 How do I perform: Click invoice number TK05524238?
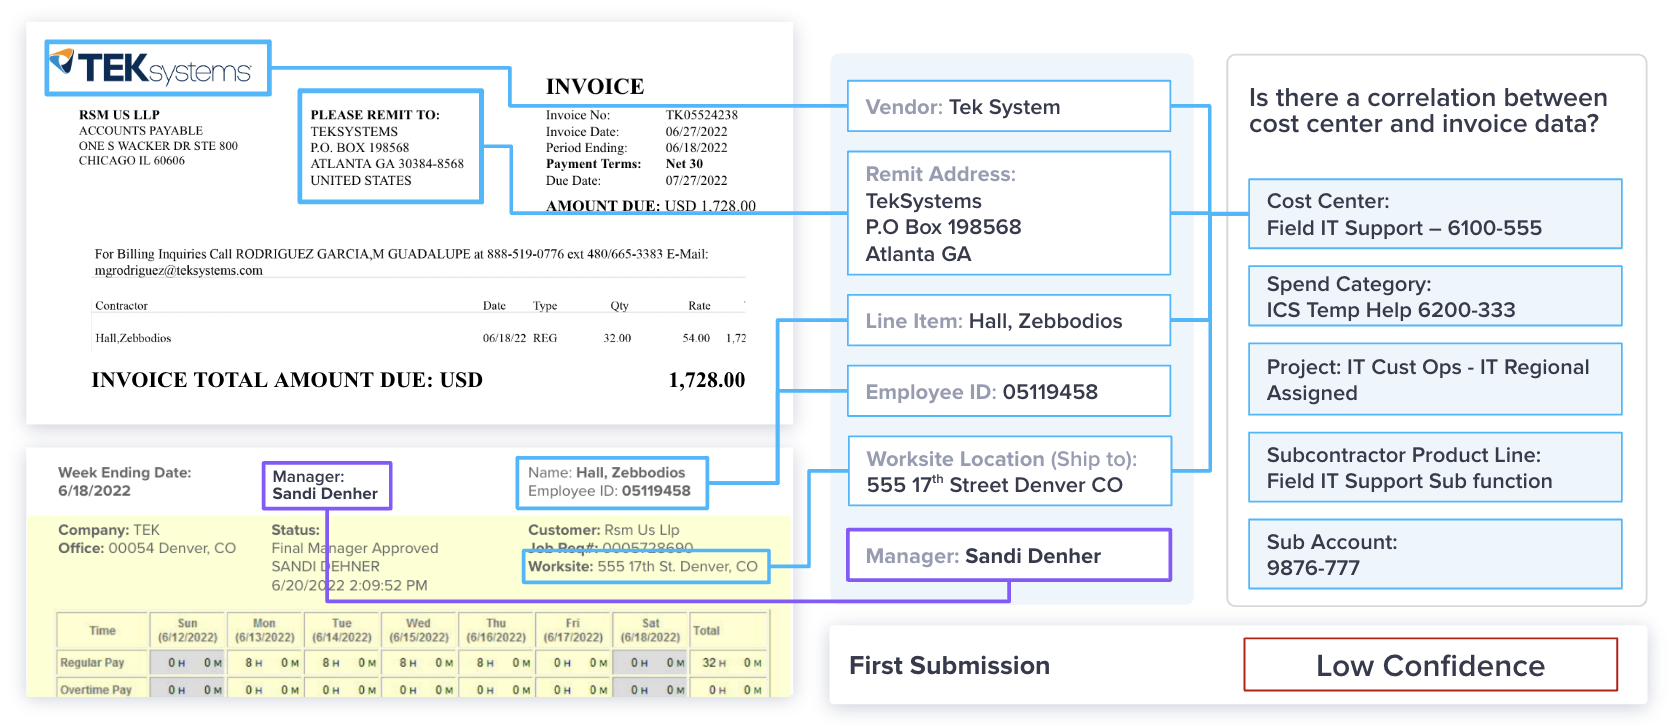click(x=702, y=115)
